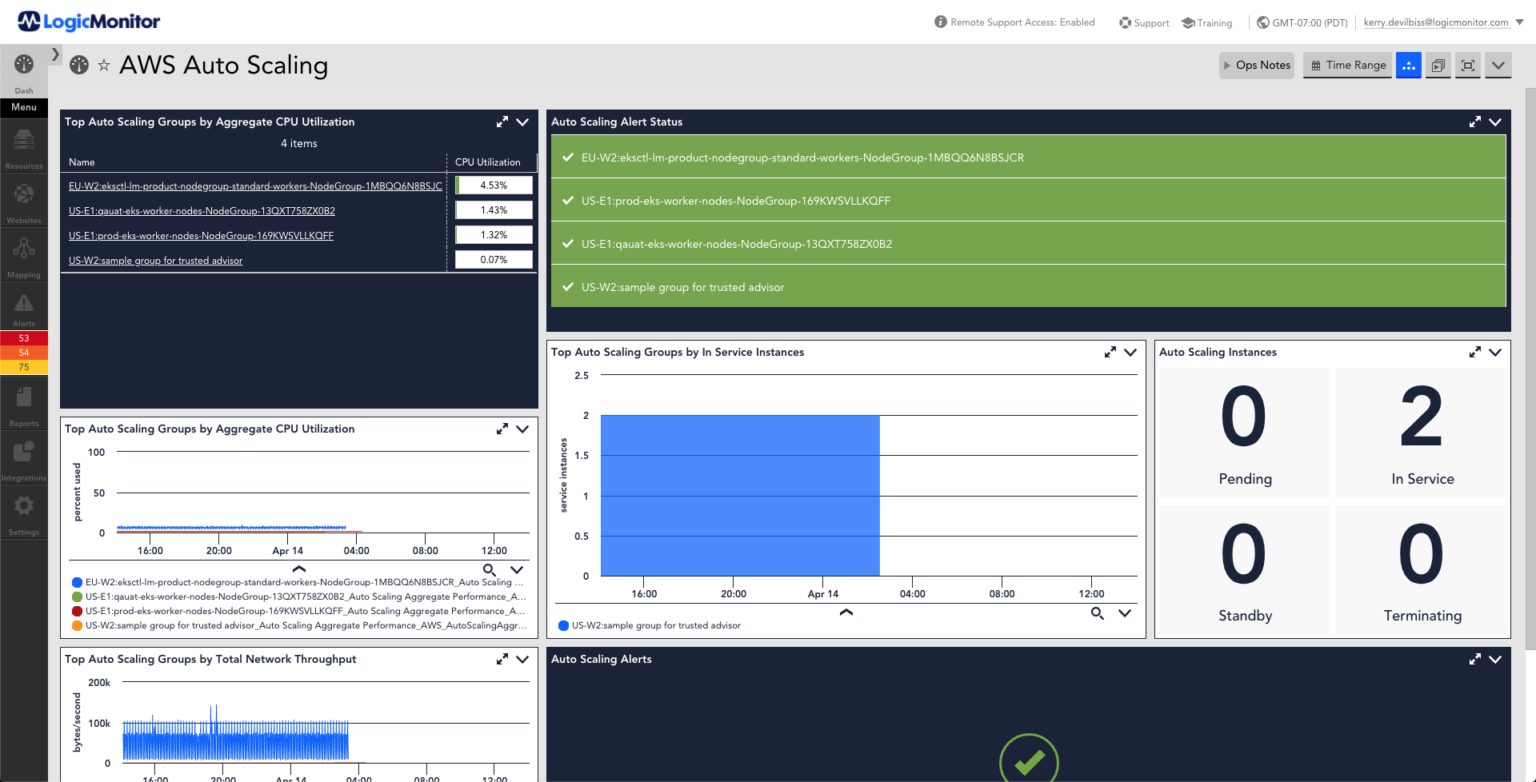Open US-W2:sample group for trusted advisor link
The image size is (1536, 782).
coord(155,260)
